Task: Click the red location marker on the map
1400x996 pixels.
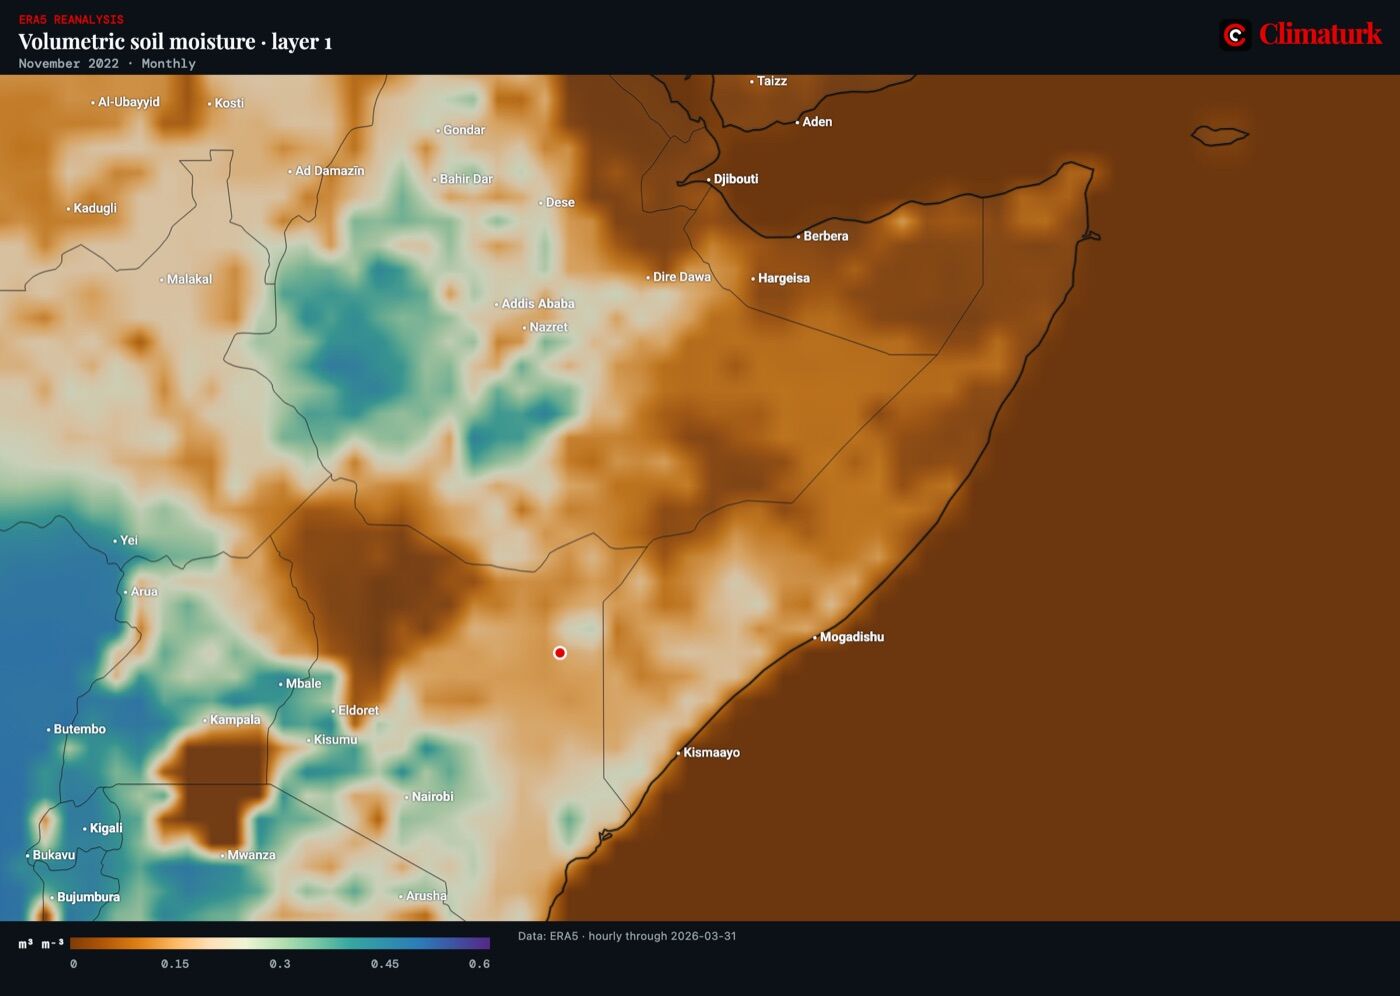Action: coord(560,653)
